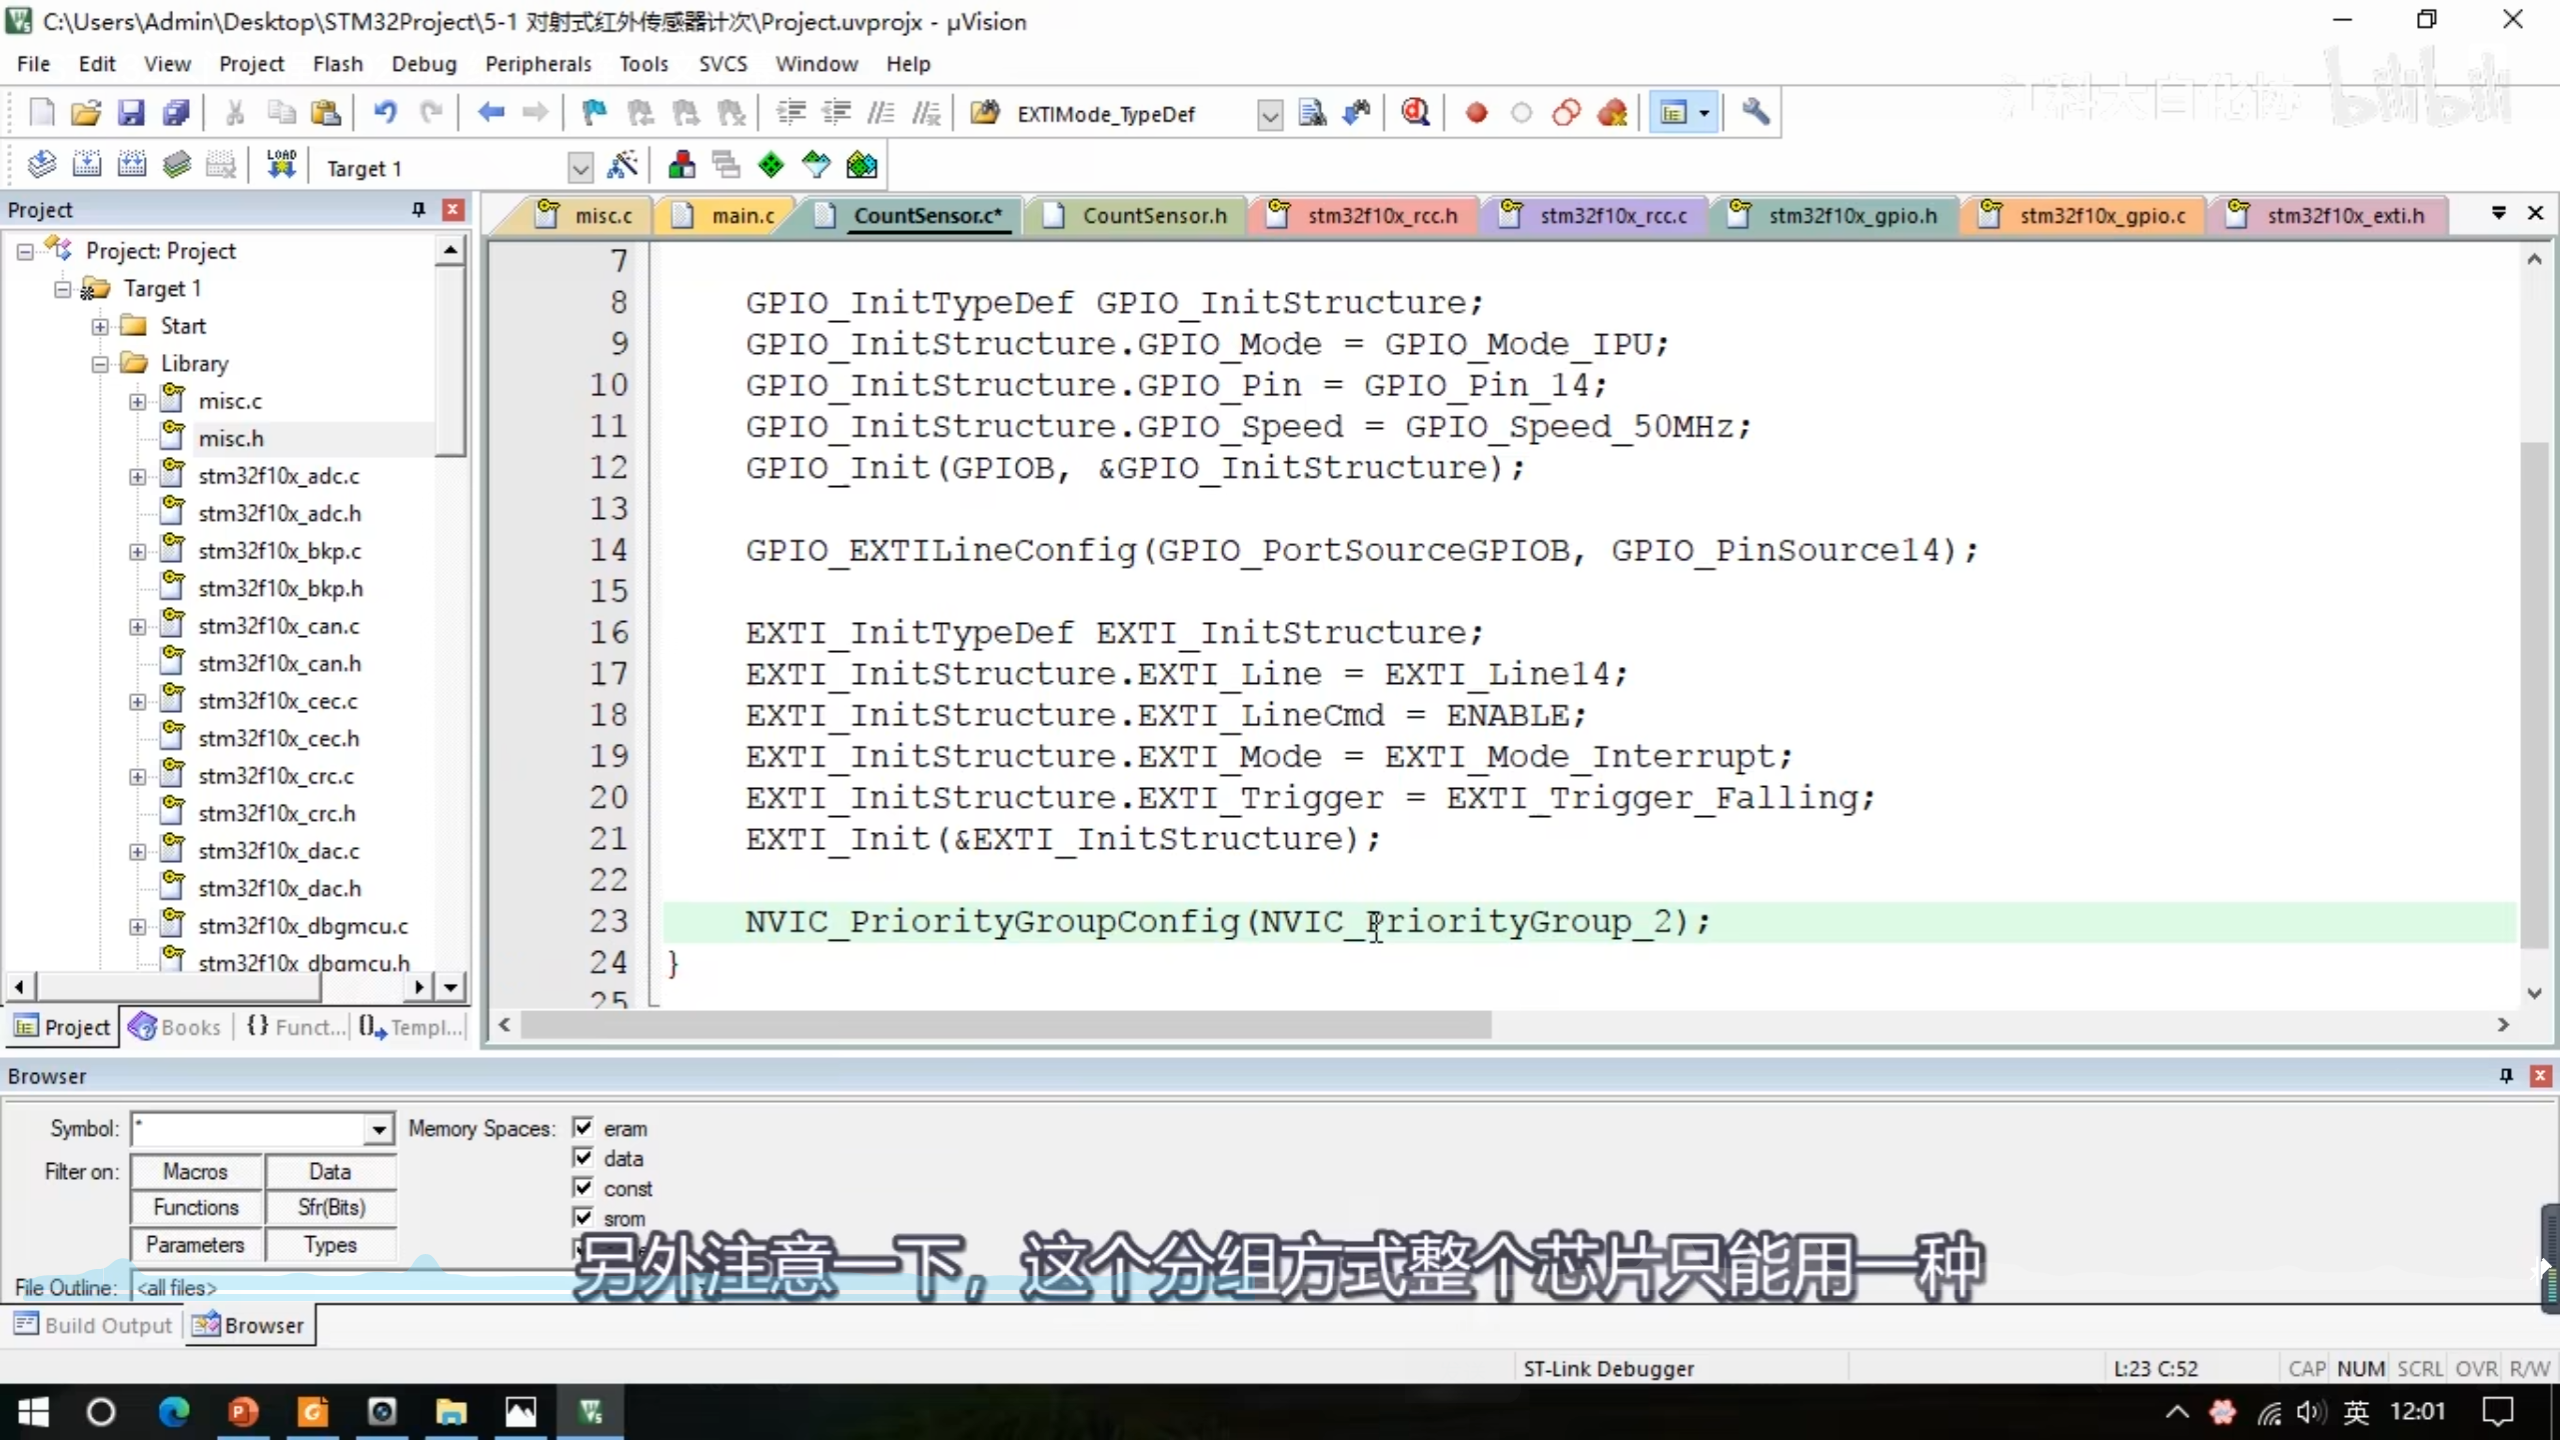
Task: Open the Symbol combo box dropdown
Action: pos(378,1130)
